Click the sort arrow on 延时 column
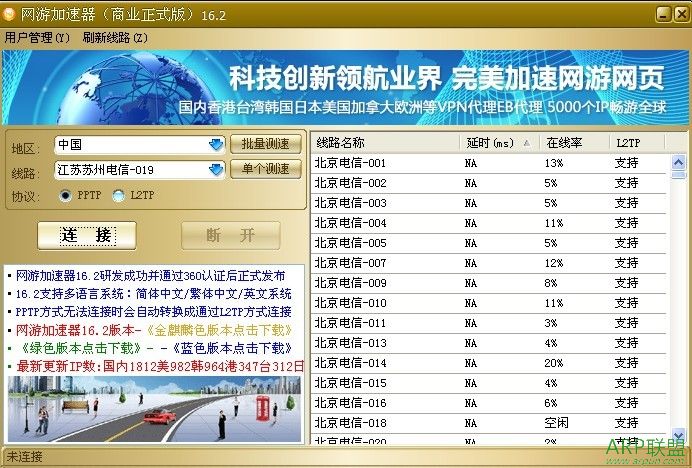692x468 pixels. [x=526, y=143]
